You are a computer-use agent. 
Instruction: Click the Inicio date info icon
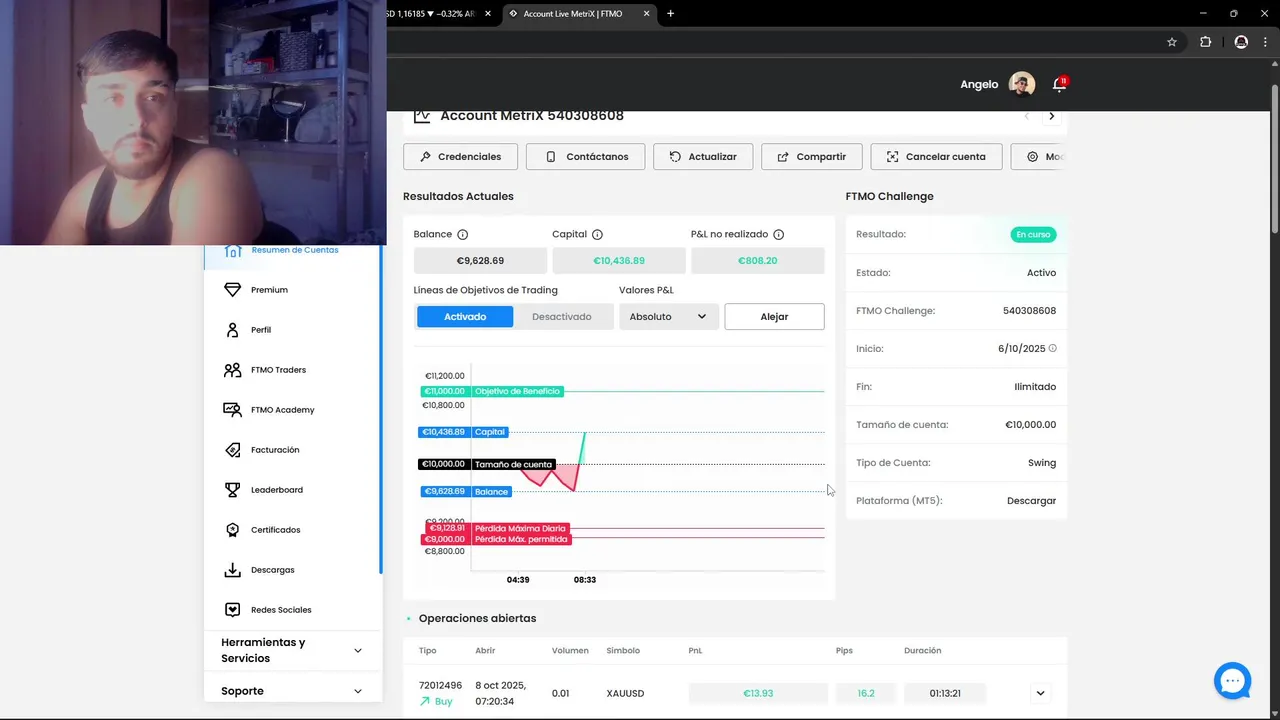click(1052, 349)
